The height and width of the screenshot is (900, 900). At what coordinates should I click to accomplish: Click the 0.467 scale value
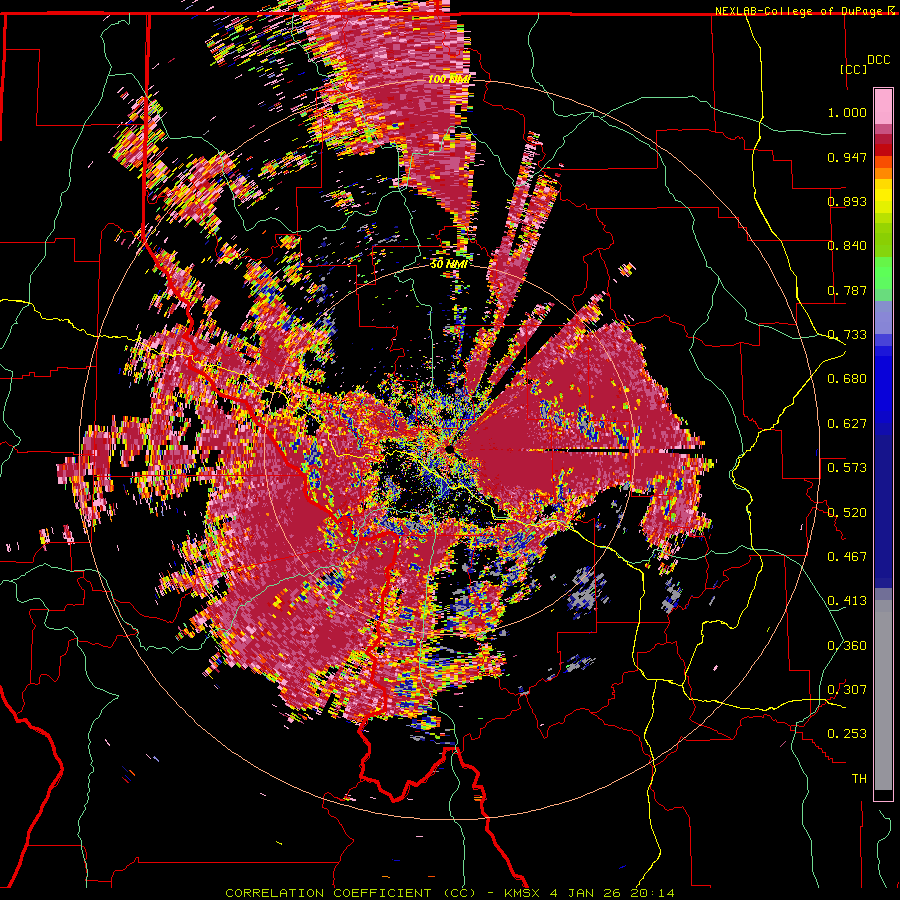pyautogui.click(x=847, y=556)
